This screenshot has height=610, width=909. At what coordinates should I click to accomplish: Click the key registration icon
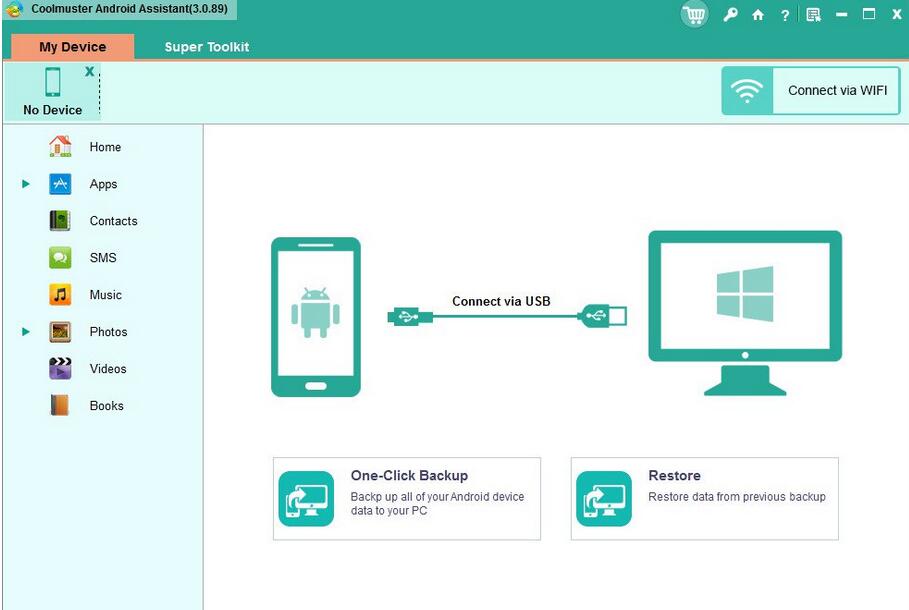tap(730, 14)
